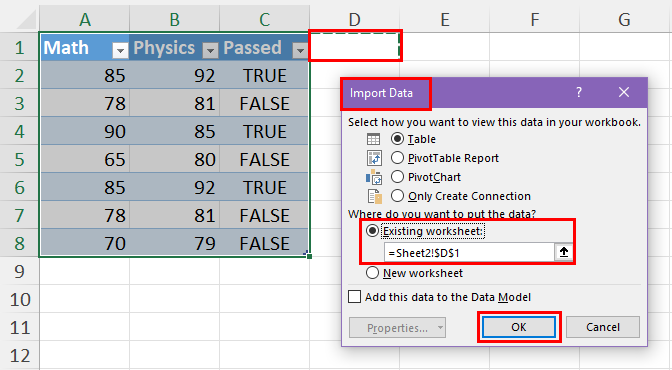Click Physics value 85 in row 4
The width and height of the screenshot is (672, 370).
click(x=174, y=131)
